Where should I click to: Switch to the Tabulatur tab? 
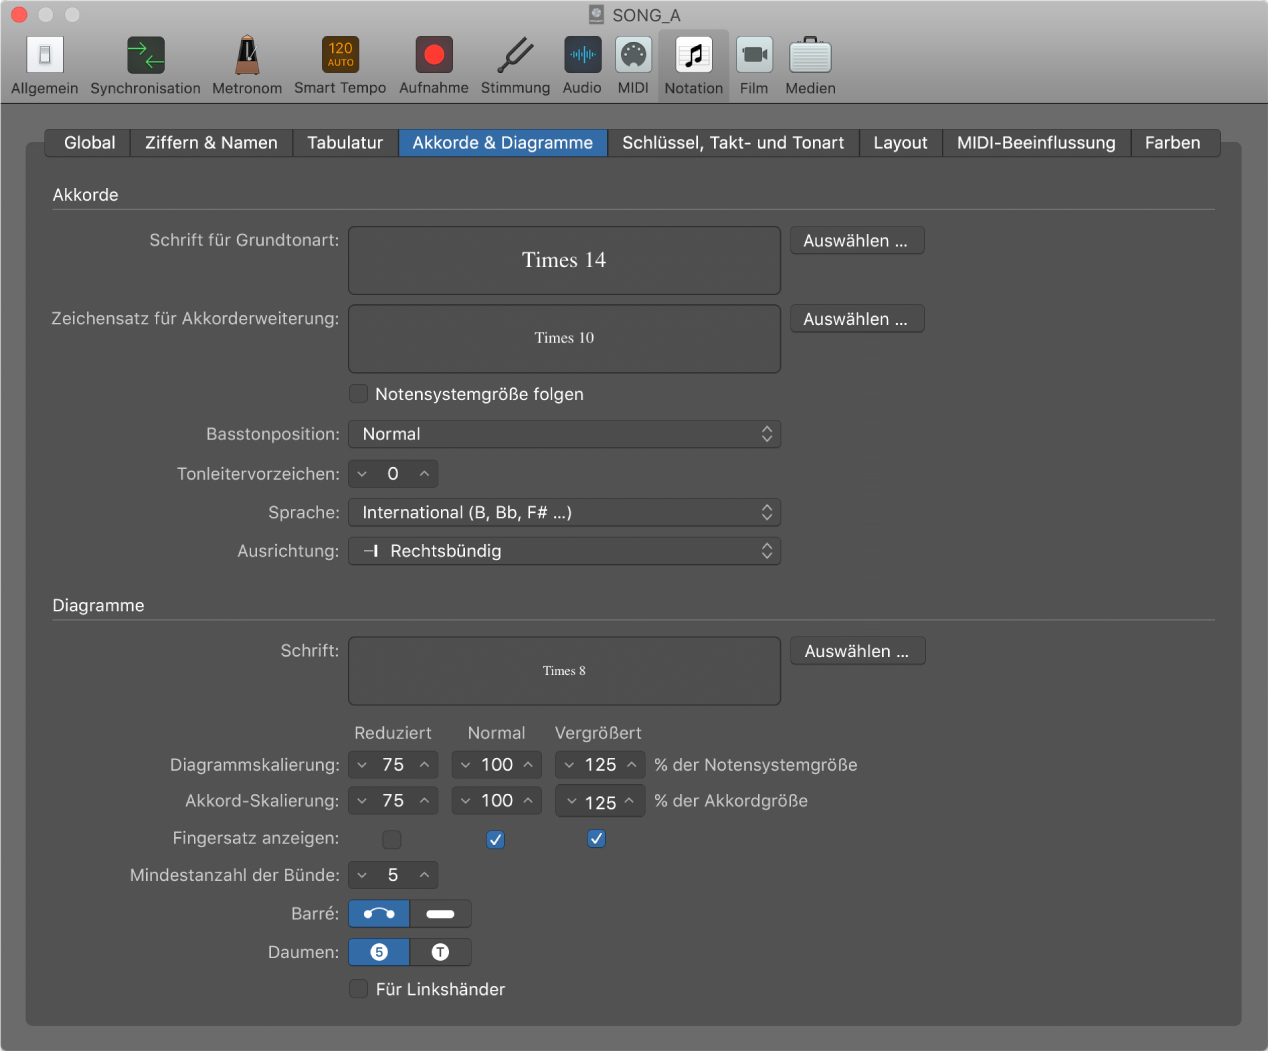[x=345, y=143]
